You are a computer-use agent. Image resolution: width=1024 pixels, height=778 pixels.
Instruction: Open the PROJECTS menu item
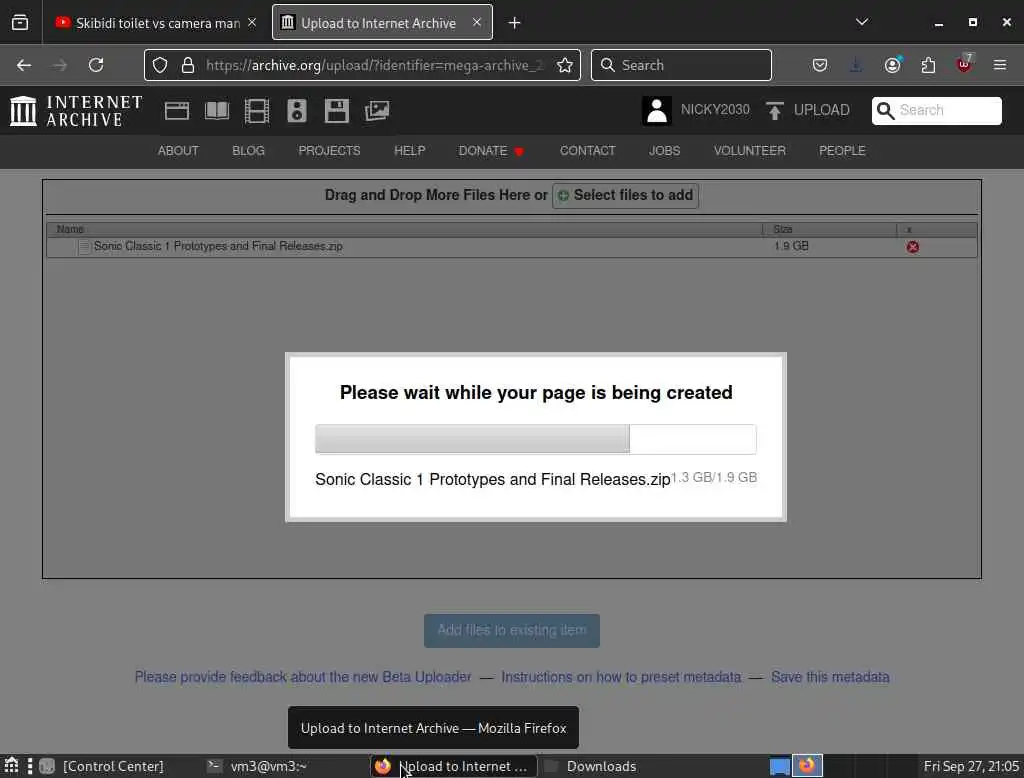(x=330, y=151)
